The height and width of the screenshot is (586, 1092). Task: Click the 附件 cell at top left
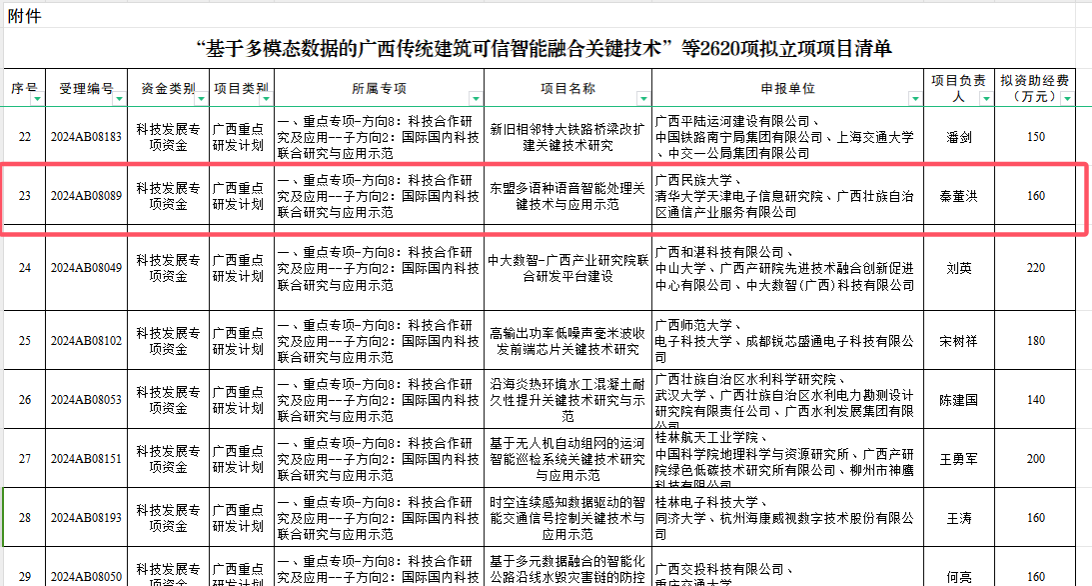click(x=25, y=17)
